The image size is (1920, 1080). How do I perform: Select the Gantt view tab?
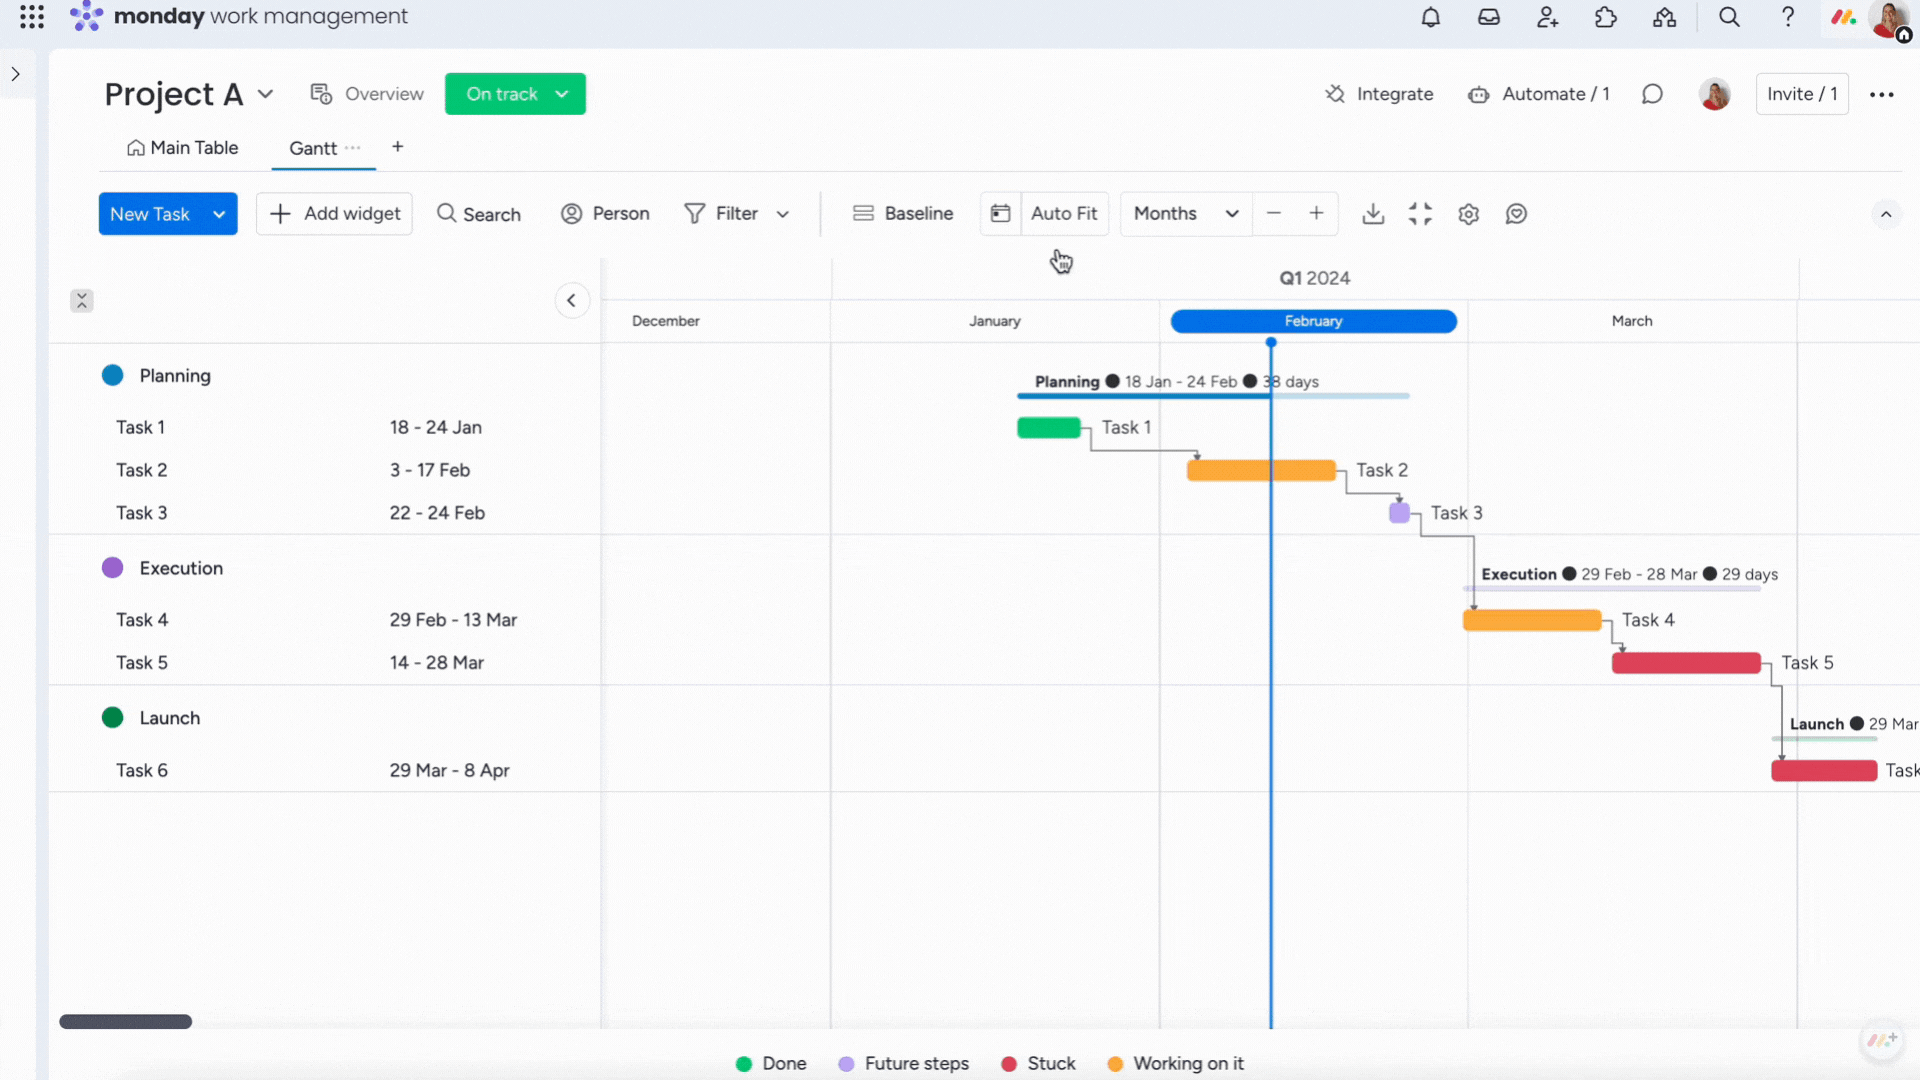[313, 148]
